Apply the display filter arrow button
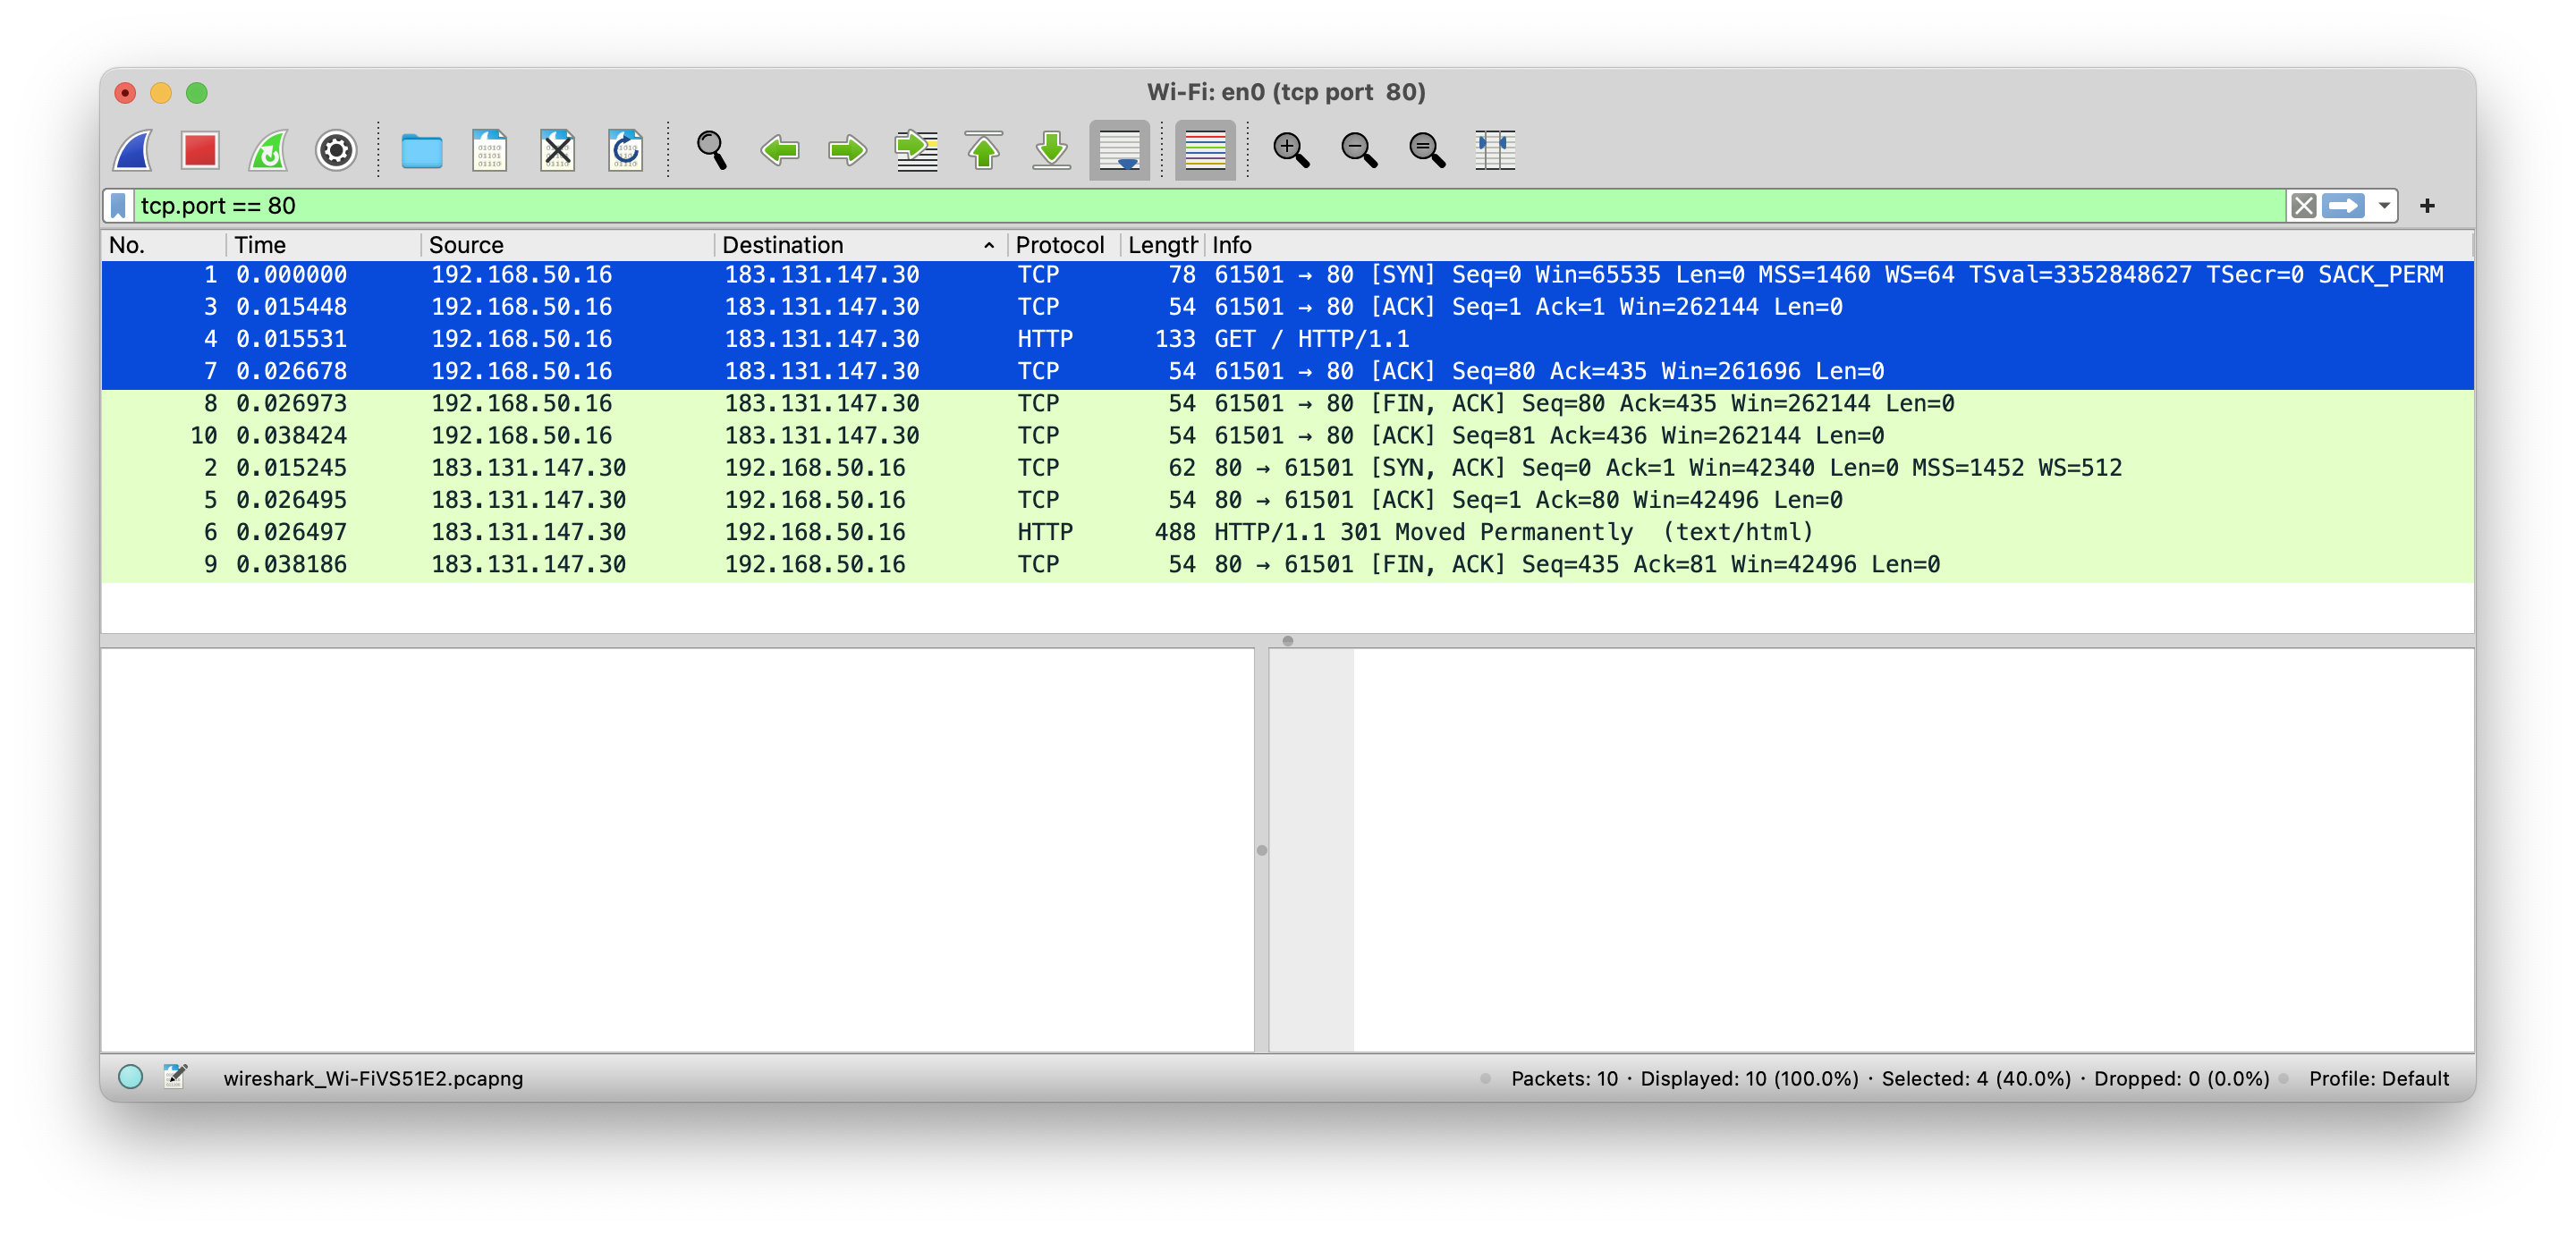The width and height of the screenshot is (2576, 1234). click(x=2343, y=206)
